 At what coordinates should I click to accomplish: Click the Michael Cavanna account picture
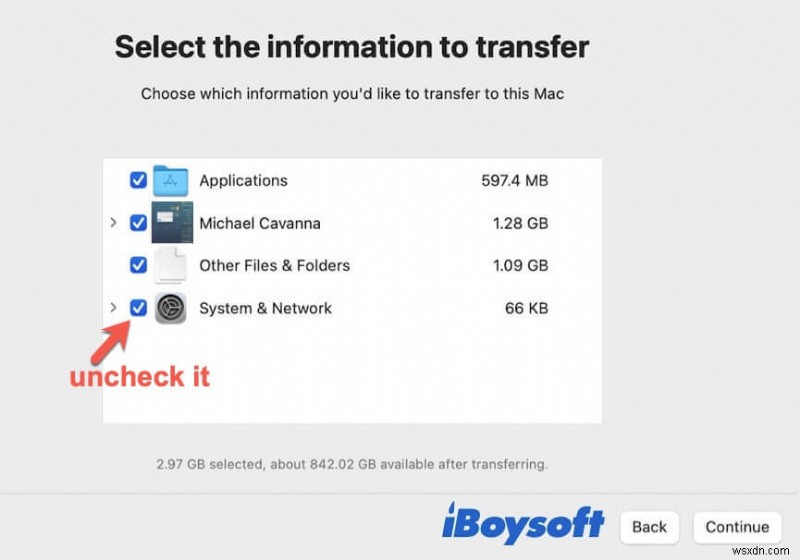coord(171,223)
